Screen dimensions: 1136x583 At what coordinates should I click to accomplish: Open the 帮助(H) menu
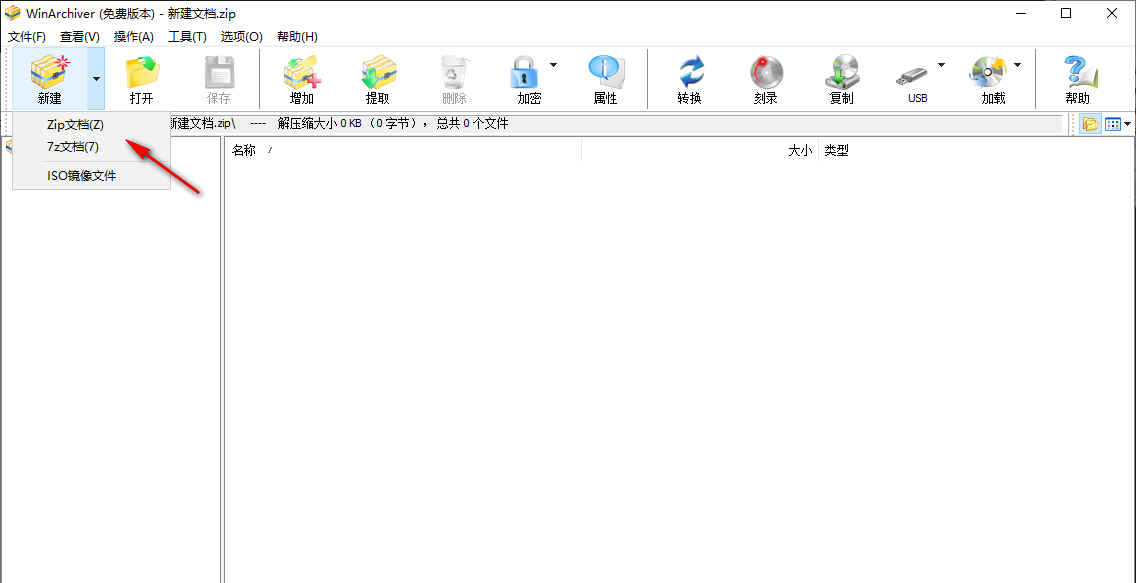tap(297, 37)
